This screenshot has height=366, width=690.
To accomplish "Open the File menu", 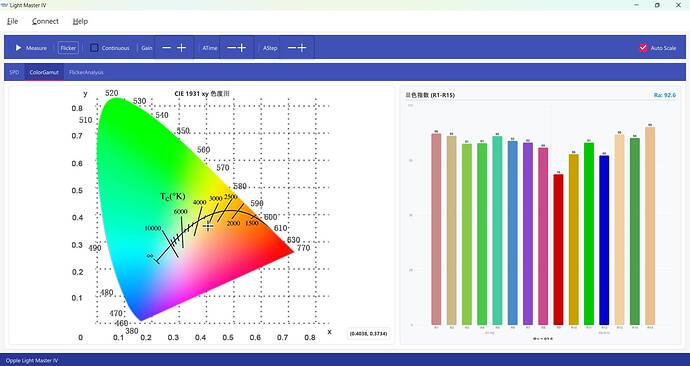I will 13,21.
